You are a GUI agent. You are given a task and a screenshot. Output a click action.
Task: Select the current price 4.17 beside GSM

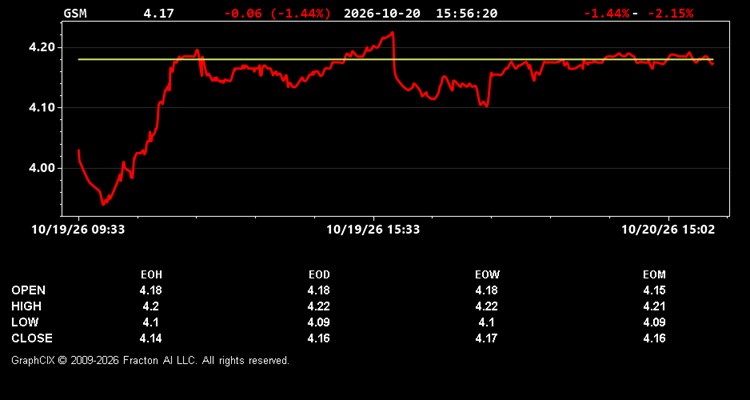point(159,13)
